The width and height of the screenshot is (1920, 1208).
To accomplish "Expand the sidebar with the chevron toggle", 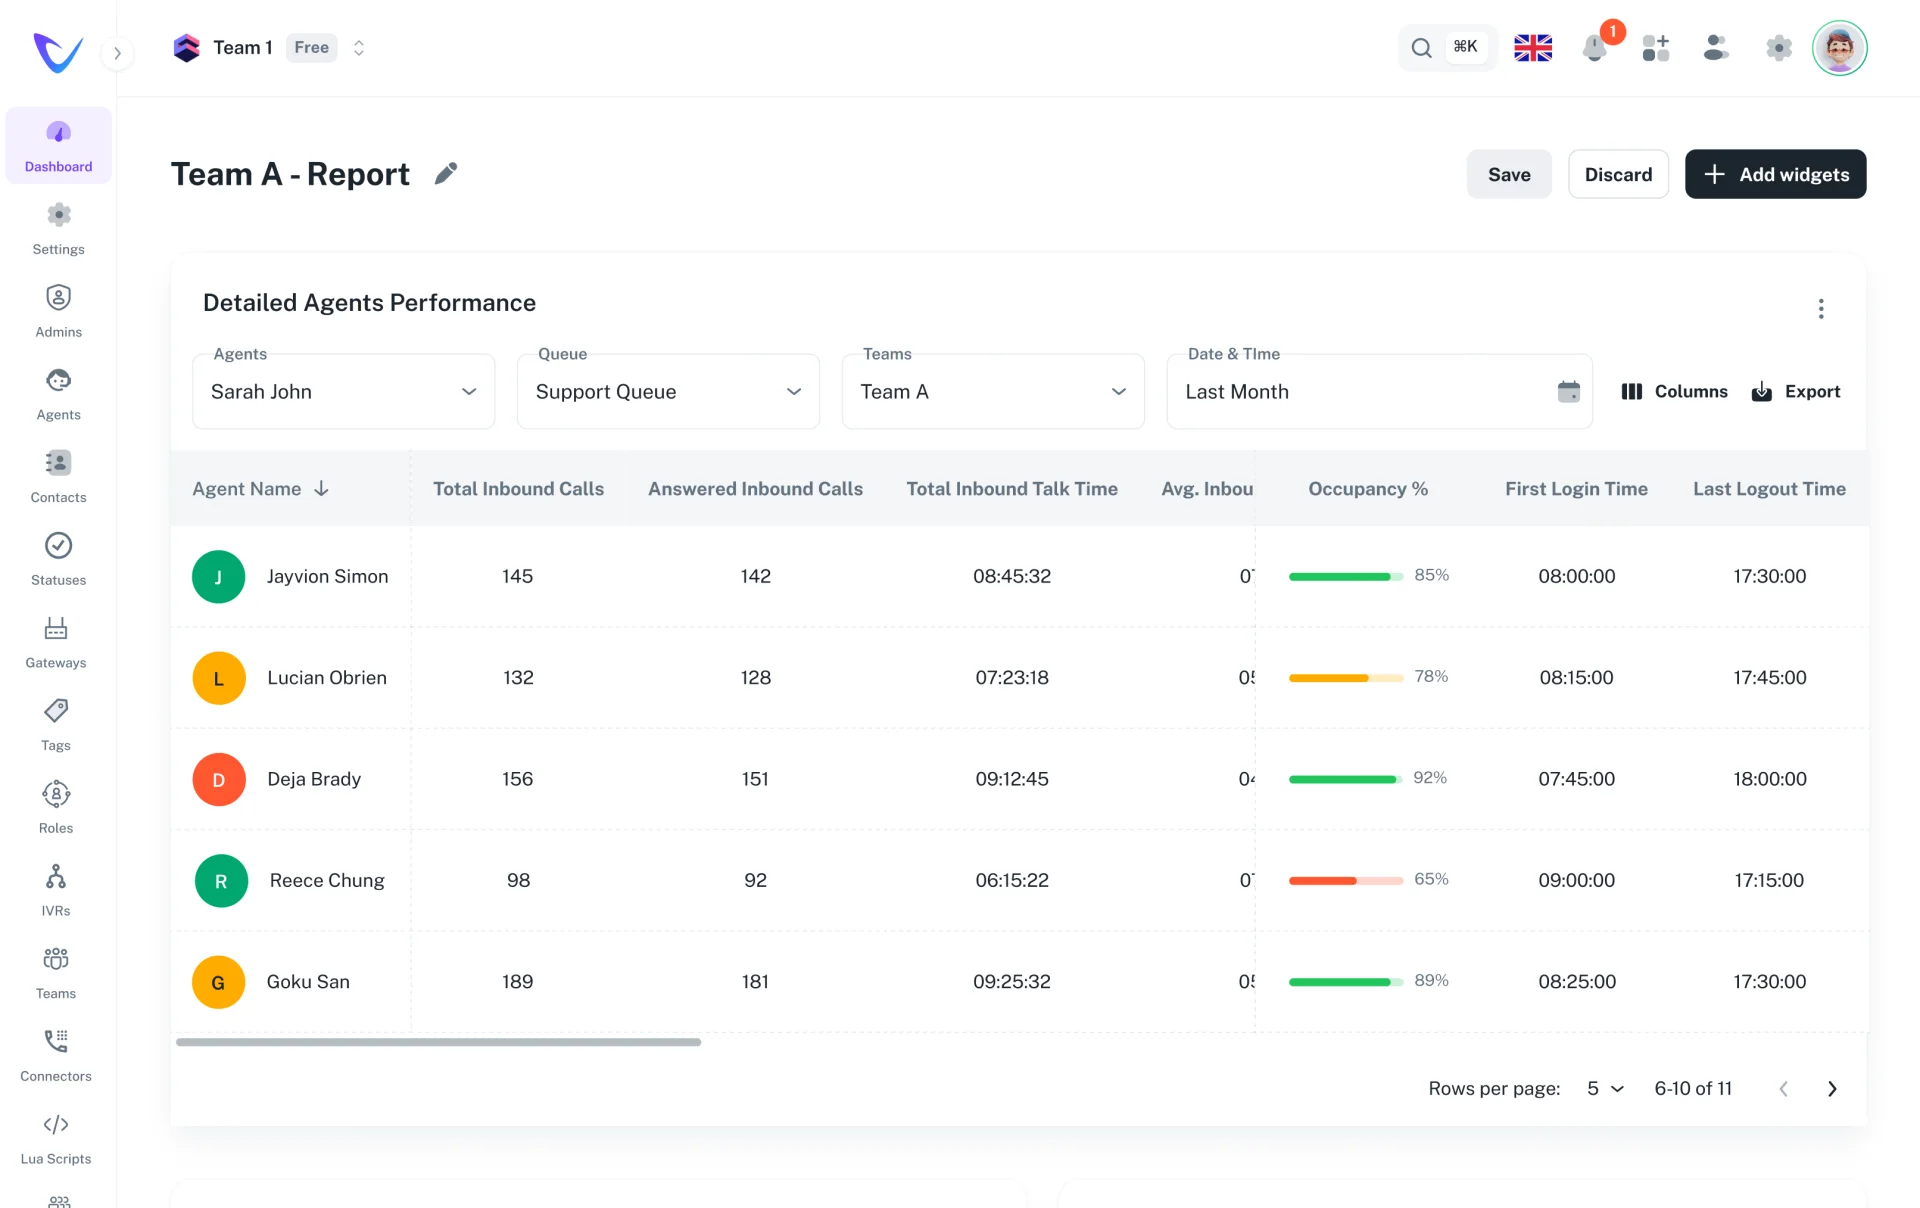I will pos(118,53).
